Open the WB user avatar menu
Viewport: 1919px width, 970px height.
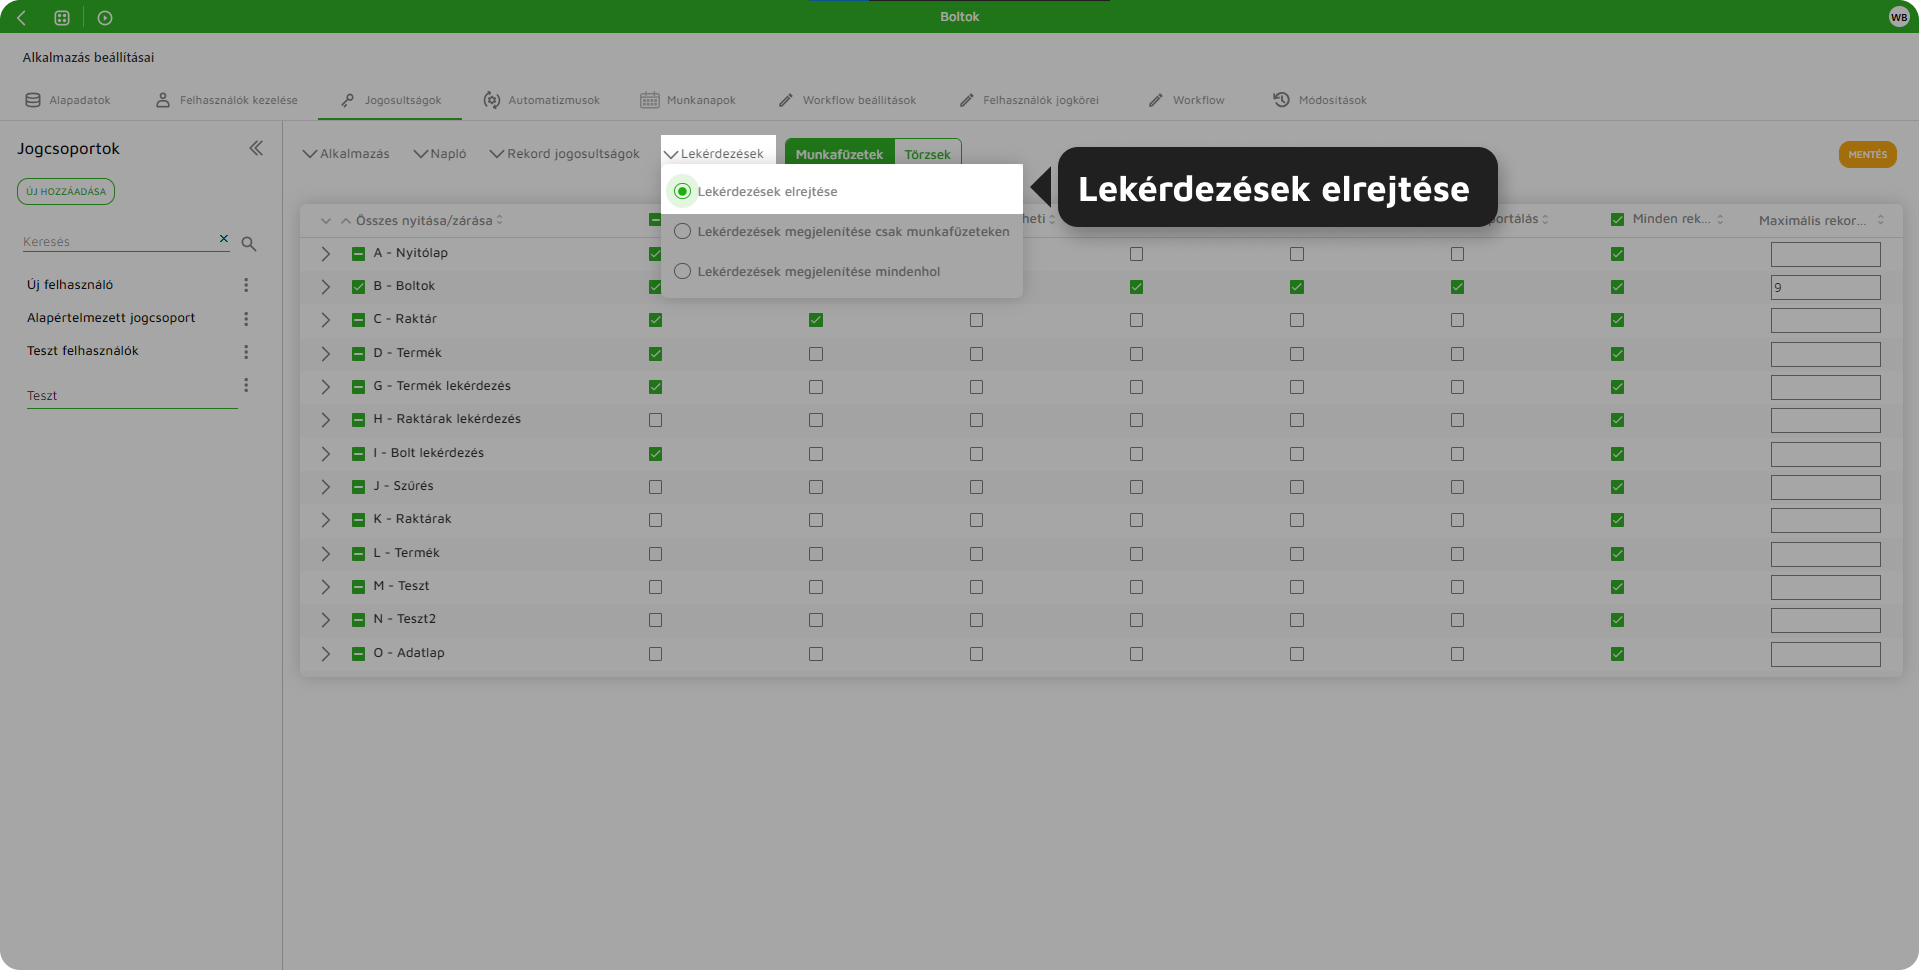[1899, 17]
